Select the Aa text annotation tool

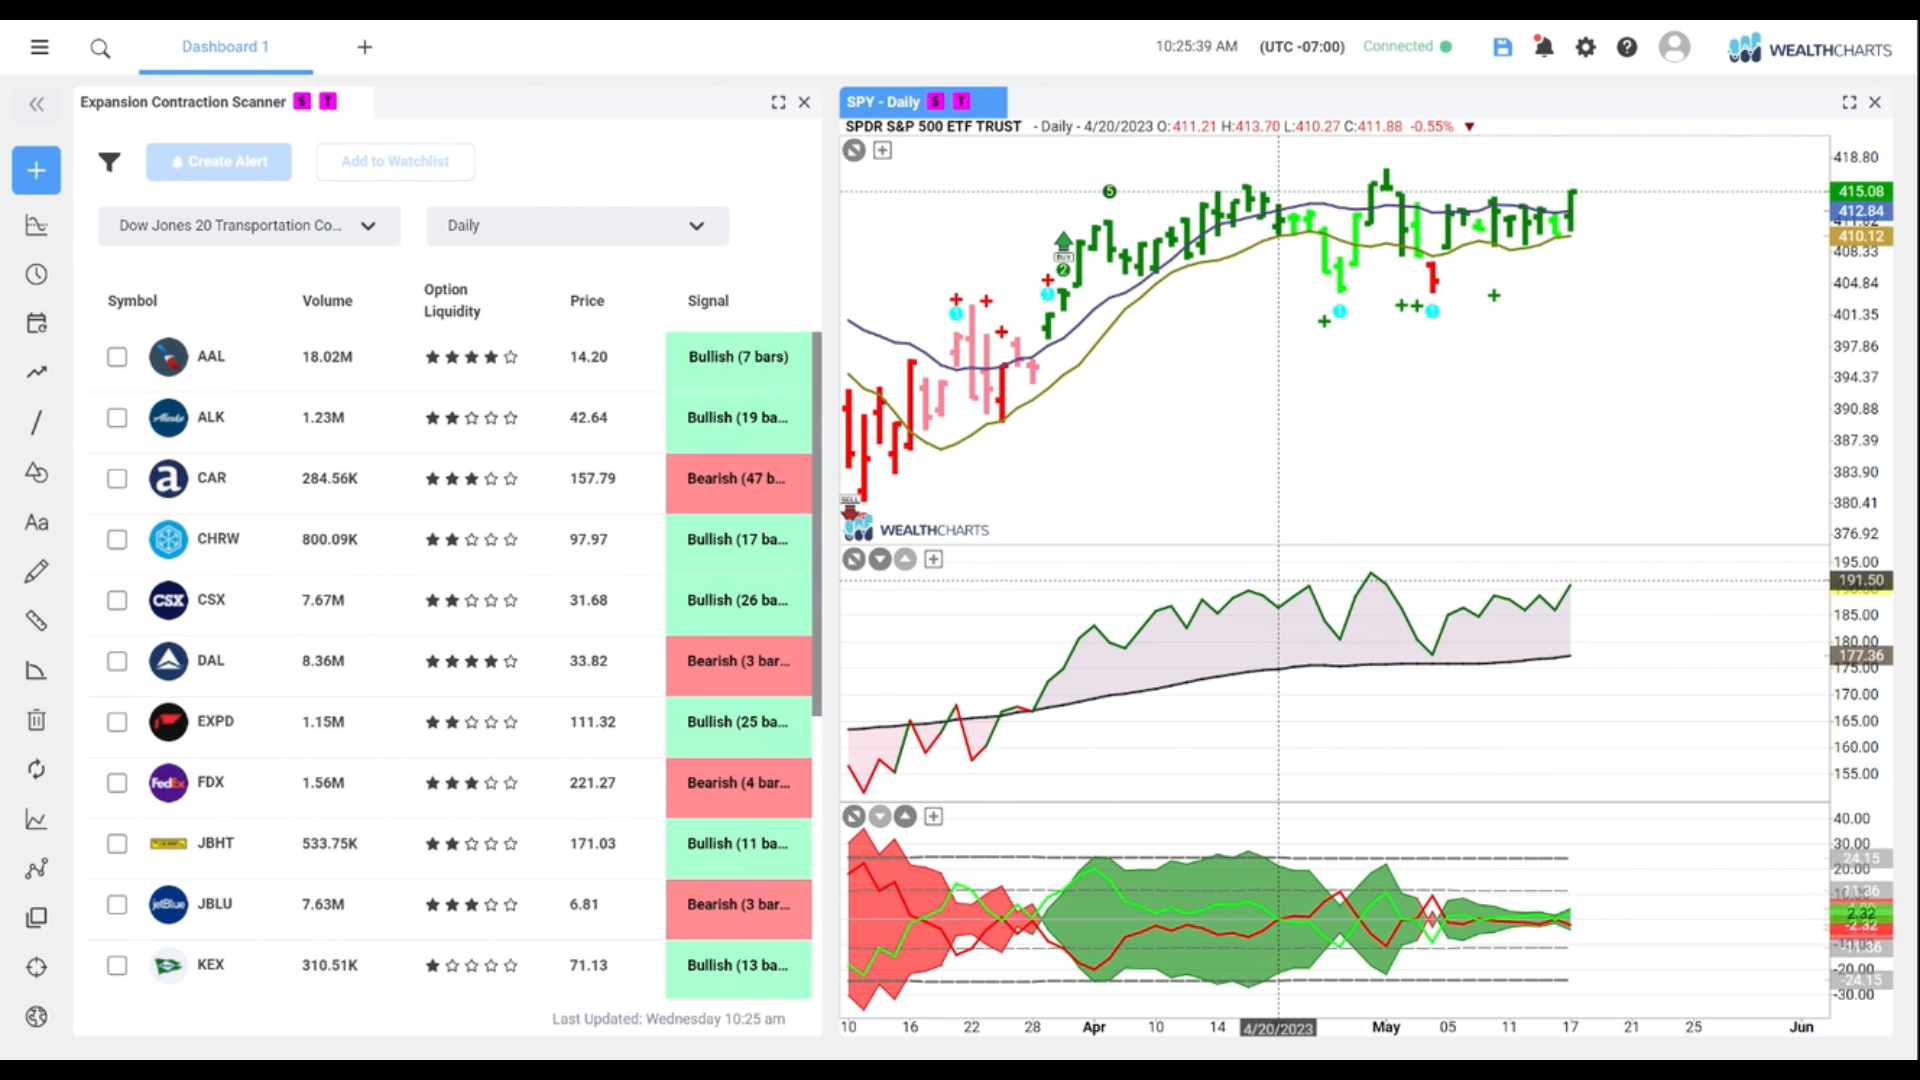(36, 522)
